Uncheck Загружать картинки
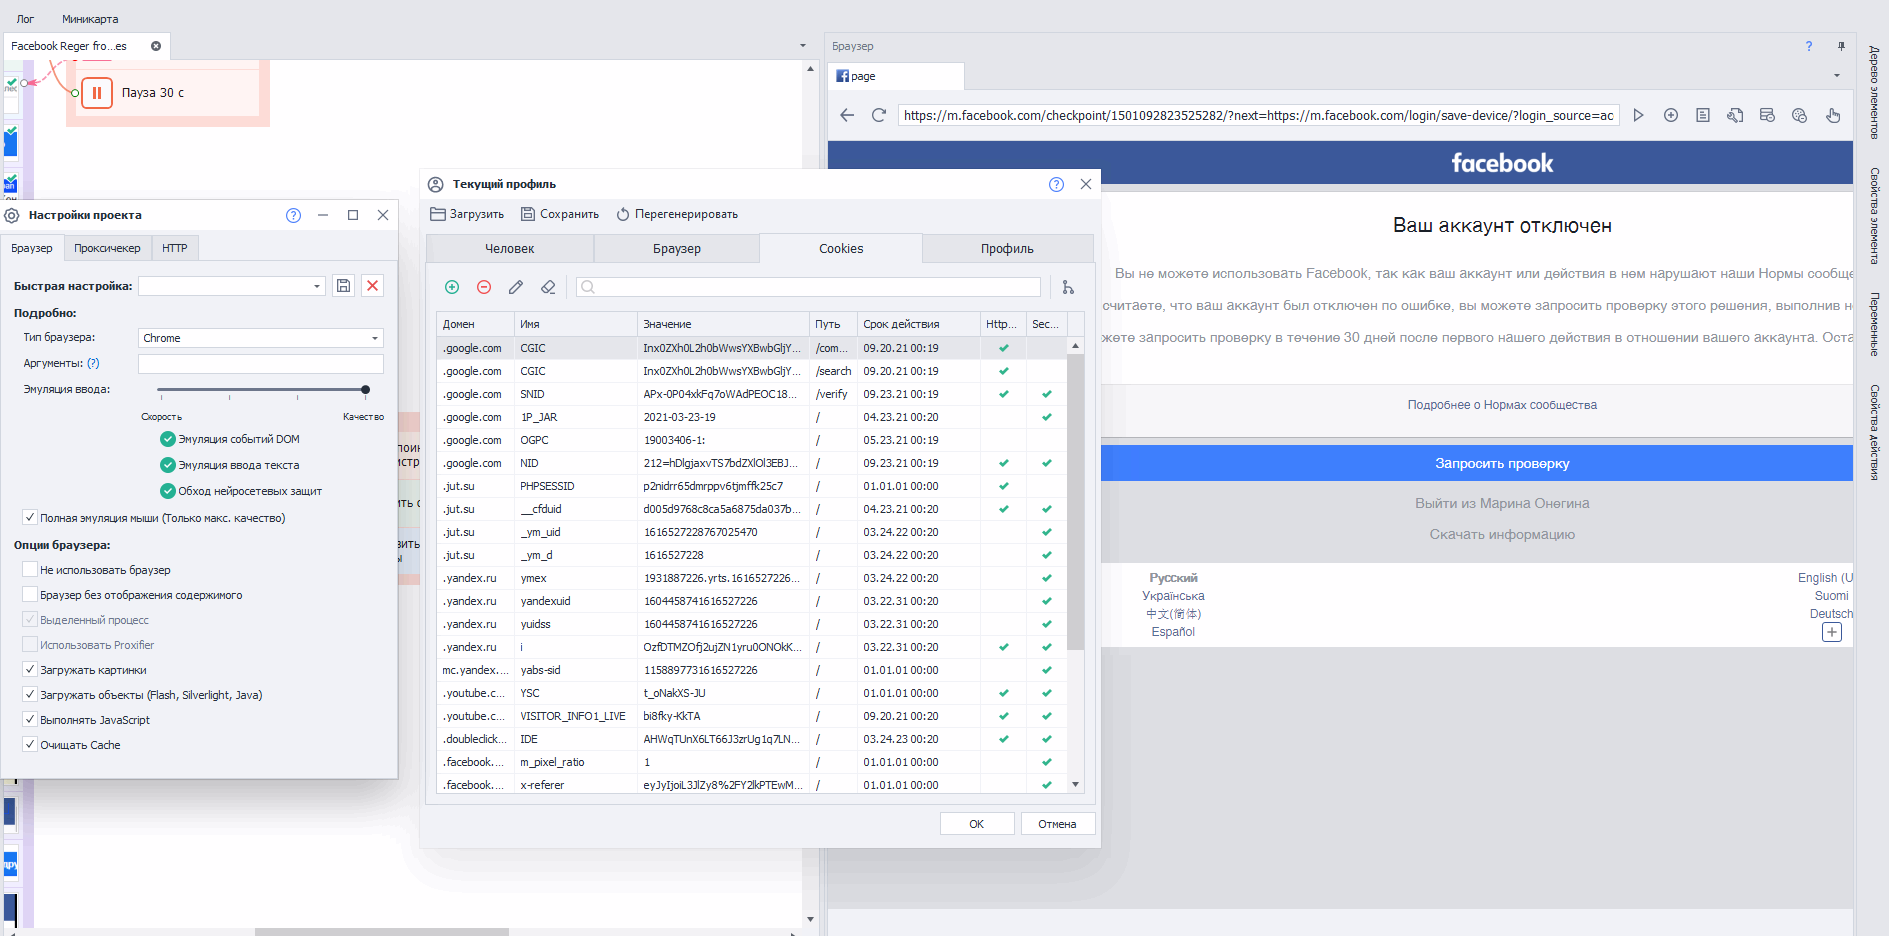The width and height of the screenshot is (1889, 936). [30, 670]
